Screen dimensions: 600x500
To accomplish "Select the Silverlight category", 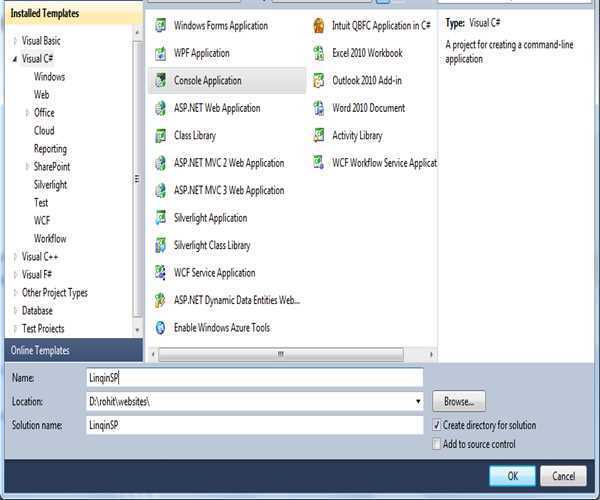I will pos(50,185).
